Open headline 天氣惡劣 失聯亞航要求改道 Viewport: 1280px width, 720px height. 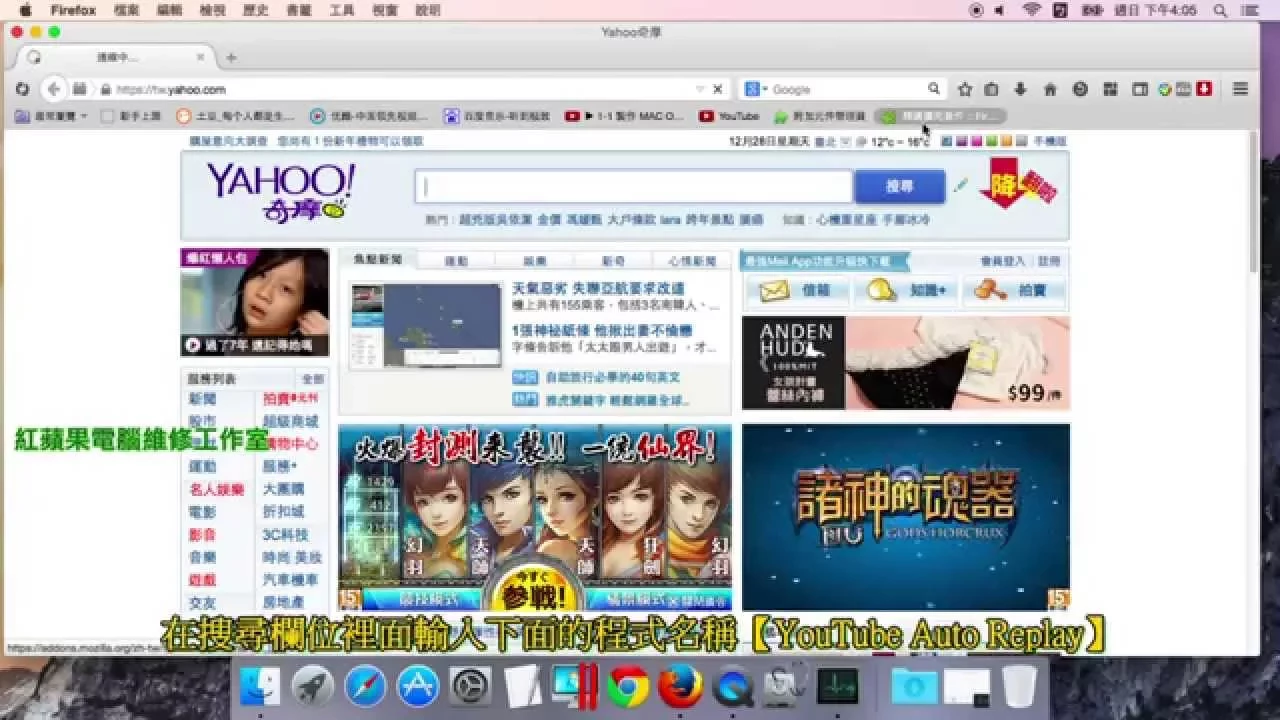click(598, 288)
